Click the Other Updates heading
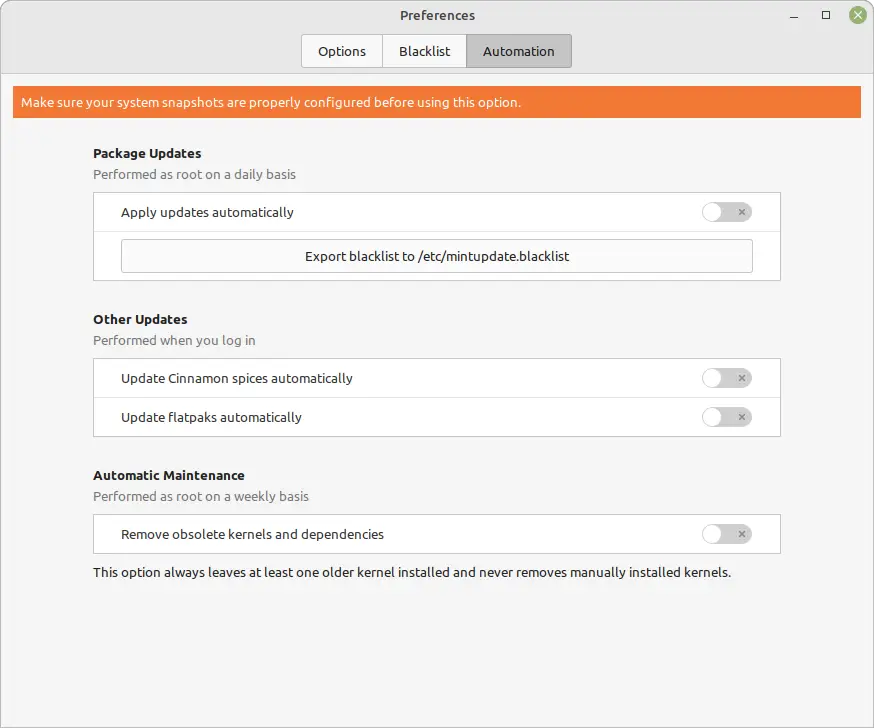Image resolution: width=874 pixels, height=728 pixels. [140, 319]
